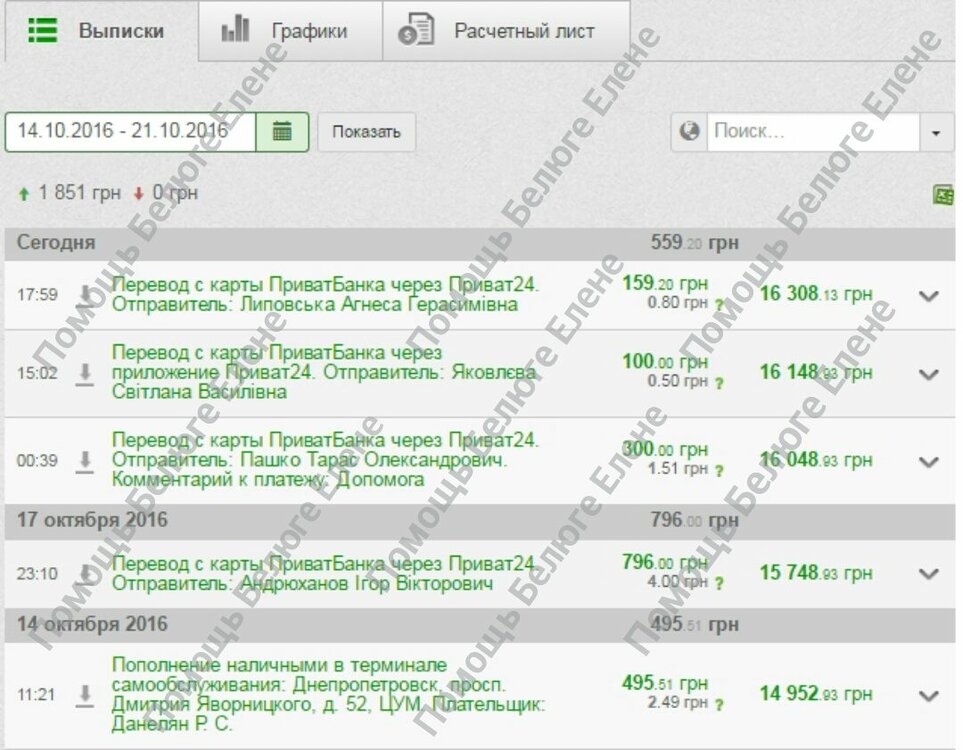Open the cash deposit by Данелян Р. С.
The width and height of the screenshot is (963, 750).
pyautogui.click(x=328, y=695)
